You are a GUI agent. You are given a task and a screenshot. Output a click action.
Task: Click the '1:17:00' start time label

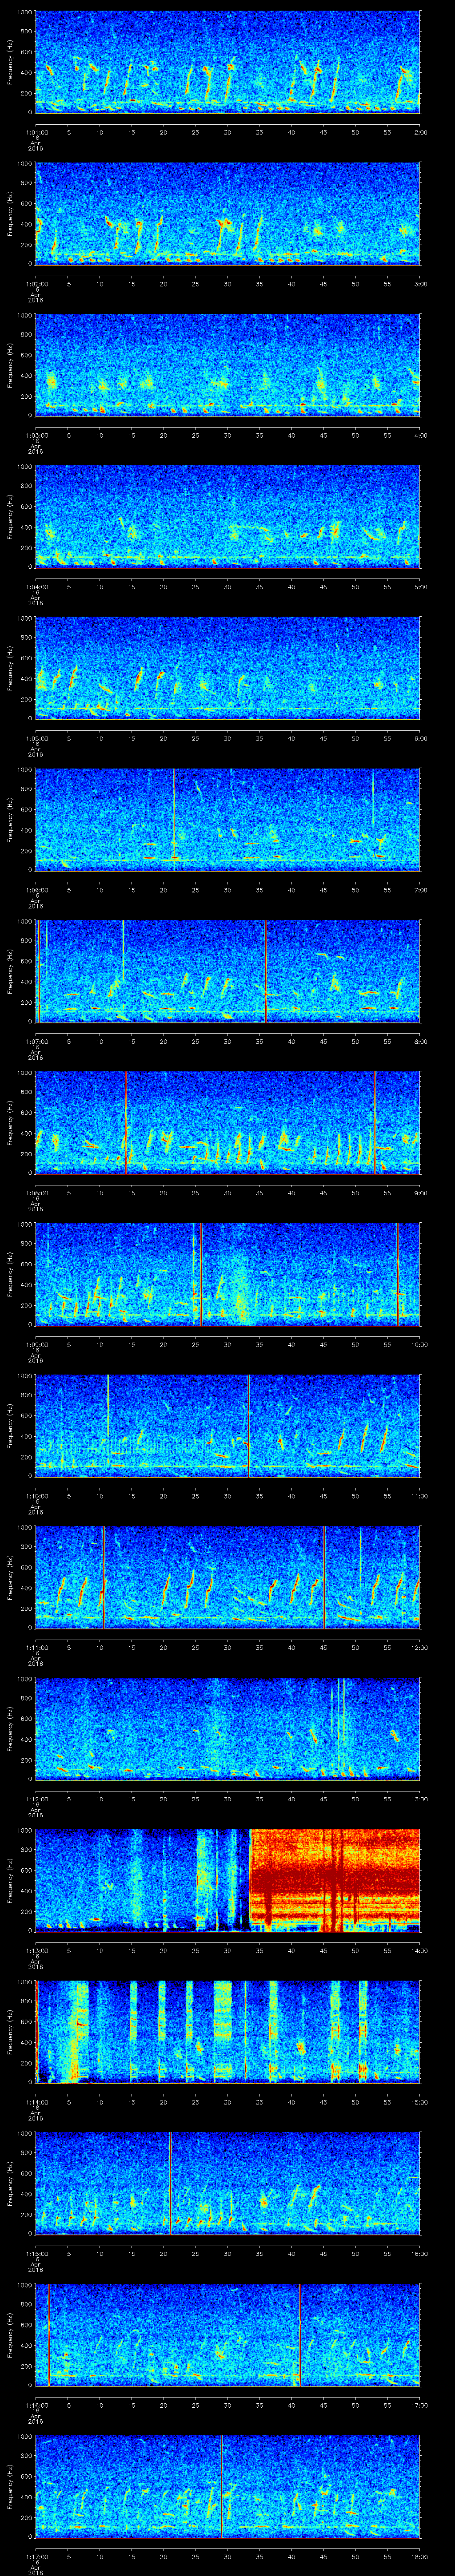tap(36, 2558)
